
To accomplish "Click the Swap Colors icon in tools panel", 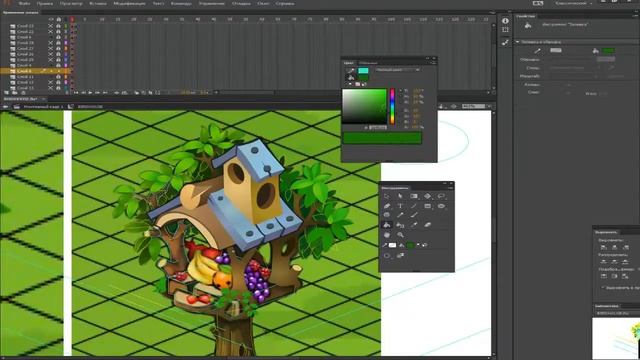I will tap(425, 245).
